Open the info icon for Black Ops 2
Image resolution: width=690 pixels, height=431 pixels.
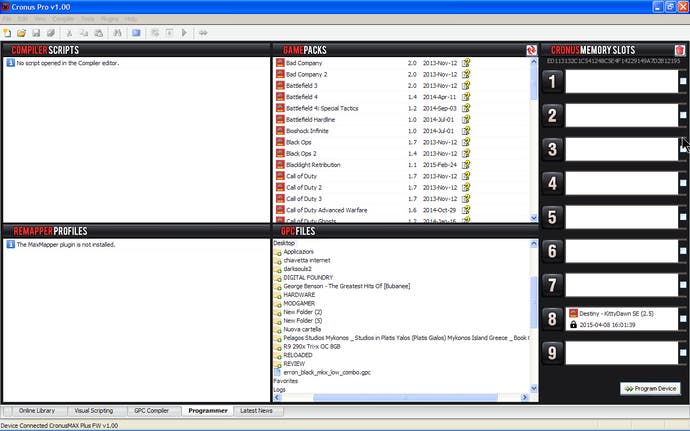tap(466, 153)
